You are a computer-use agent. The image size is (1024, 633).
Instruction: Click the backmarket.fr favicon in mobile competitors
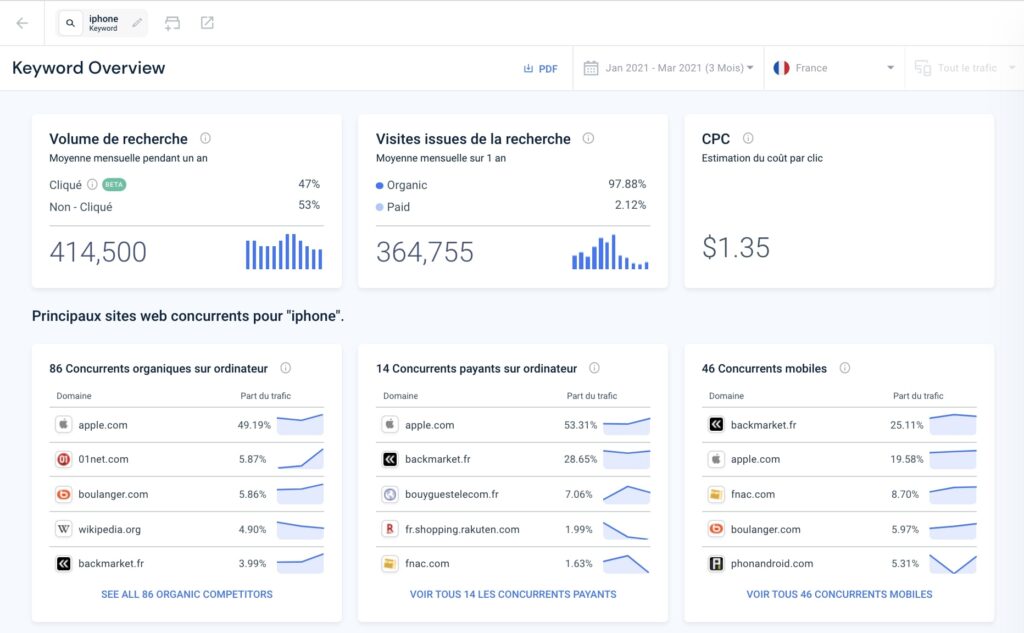717,424
